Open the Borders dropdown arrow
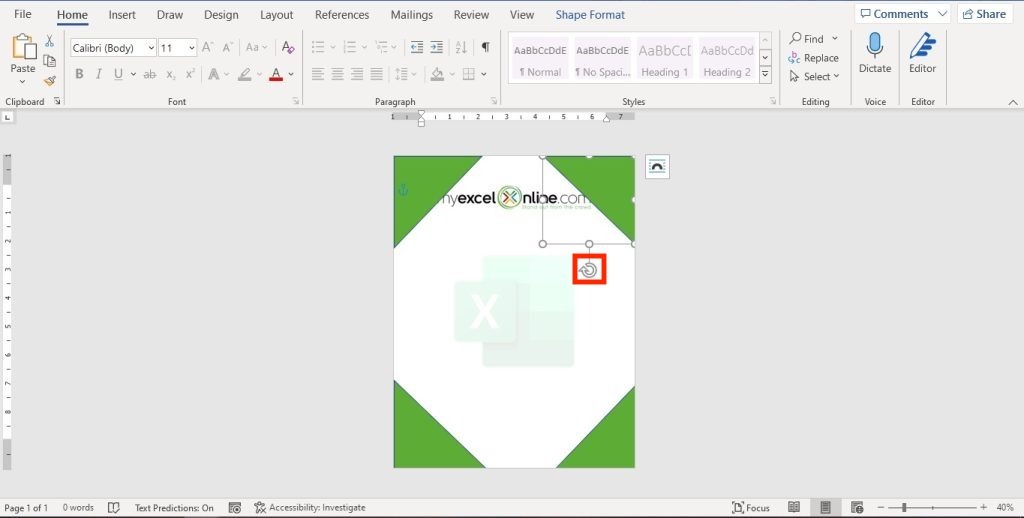1024x518 pixels. [484, 74]
